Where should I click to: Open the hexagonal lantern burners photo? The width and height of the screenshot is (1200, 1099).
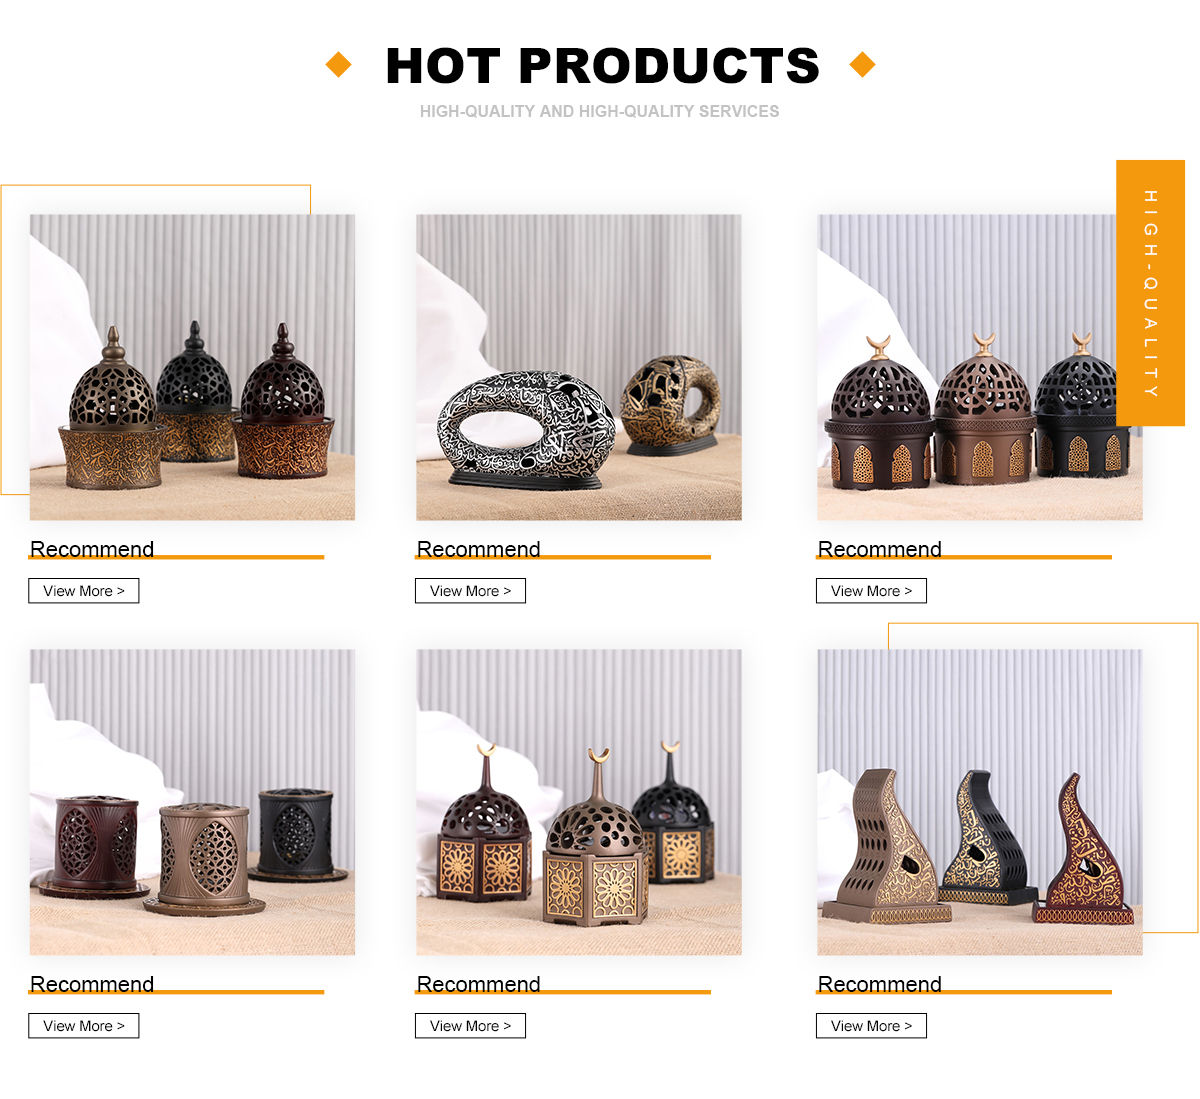pyautogui.click(x=579, y=802)
